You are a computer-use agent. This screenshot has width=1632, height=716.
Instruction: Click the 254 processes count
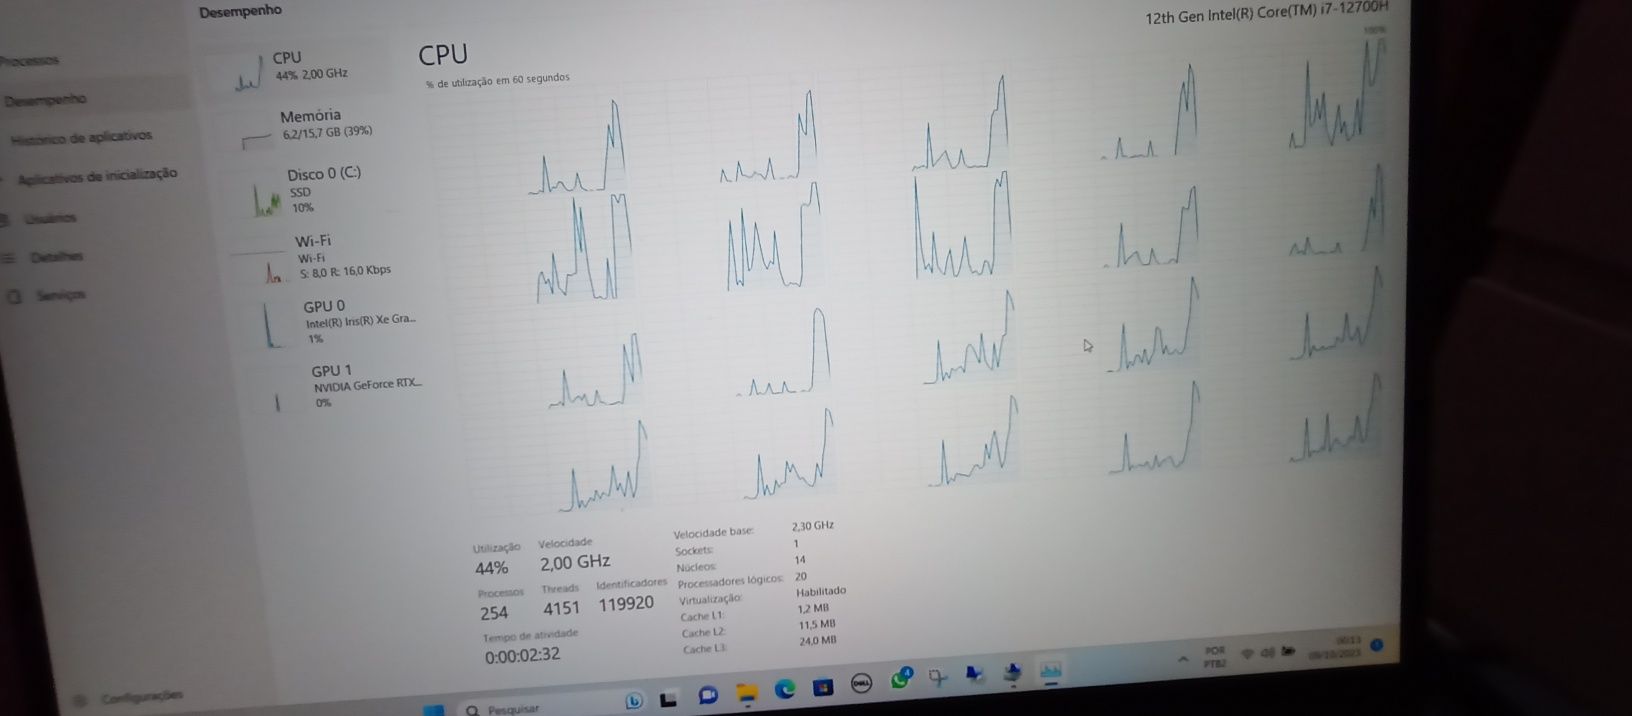tap(494, 613)
